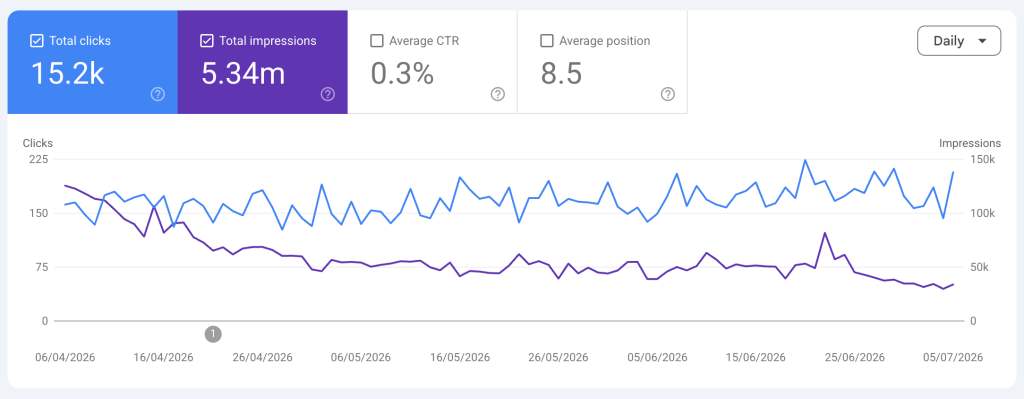Click the 75 clicks axis label
1024x399 pixels.
(42, 267)
